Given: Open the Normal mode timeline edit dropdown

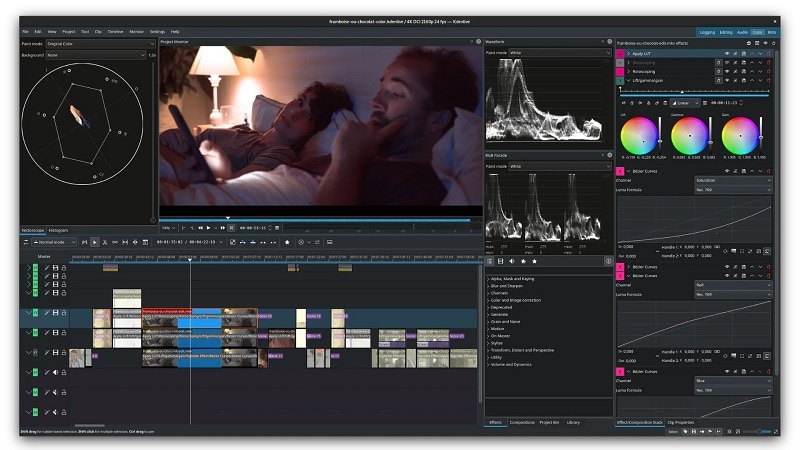Looking at the screenshot, I should (54, 242).
